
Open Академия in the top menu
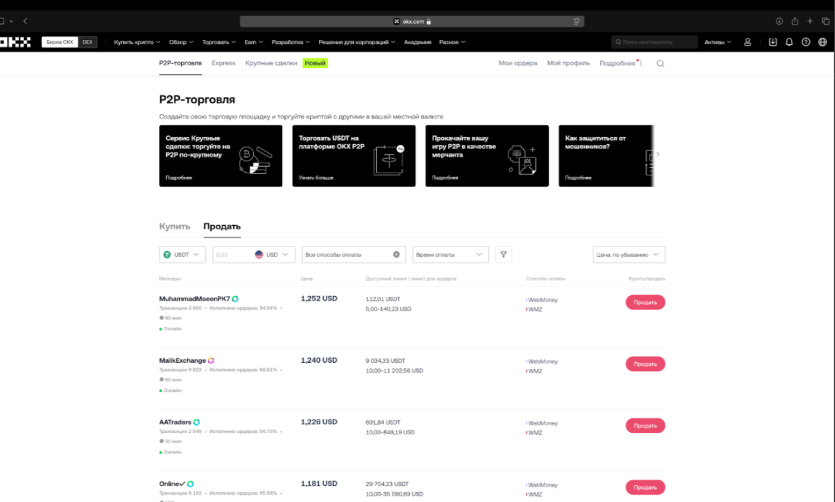(418, 42)
